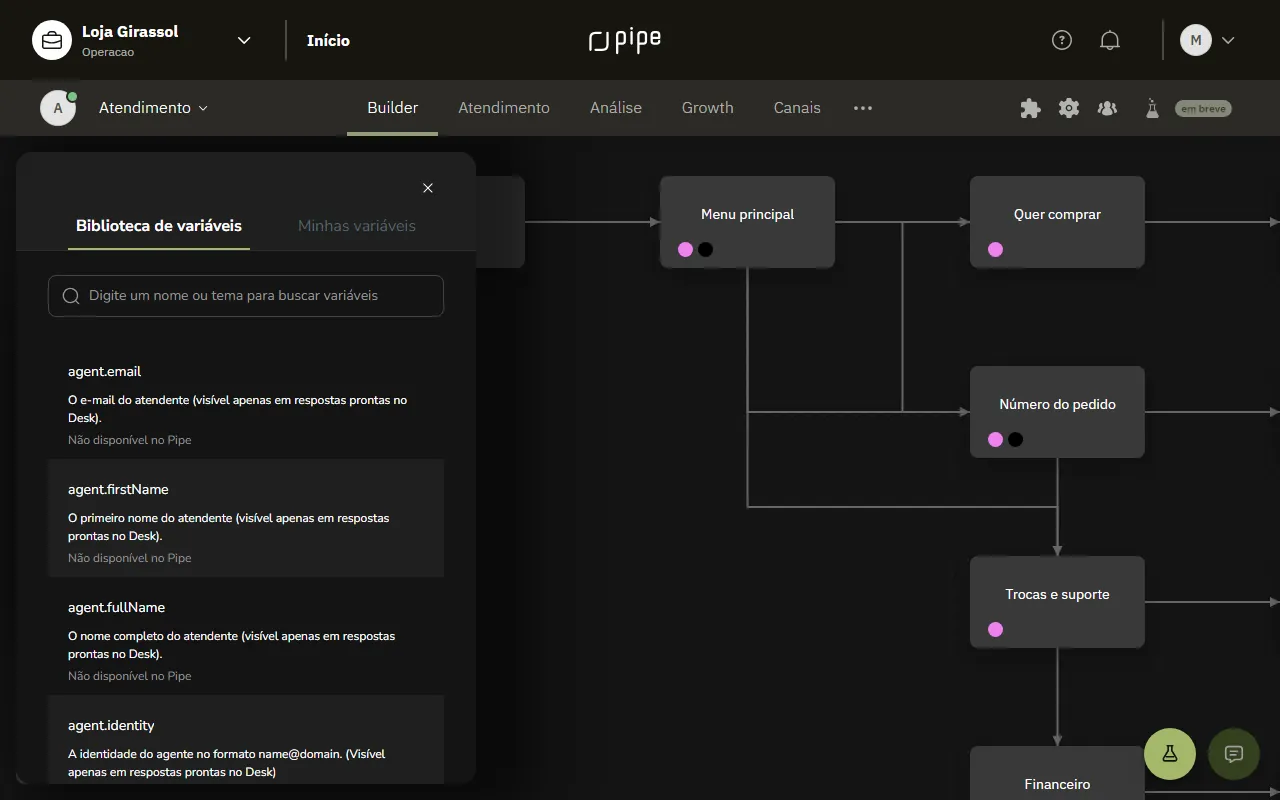Viewport: 1280px width, 800px height.
Task: Open team members icon
Action: pyautogui.click(x=1107, y=108)
